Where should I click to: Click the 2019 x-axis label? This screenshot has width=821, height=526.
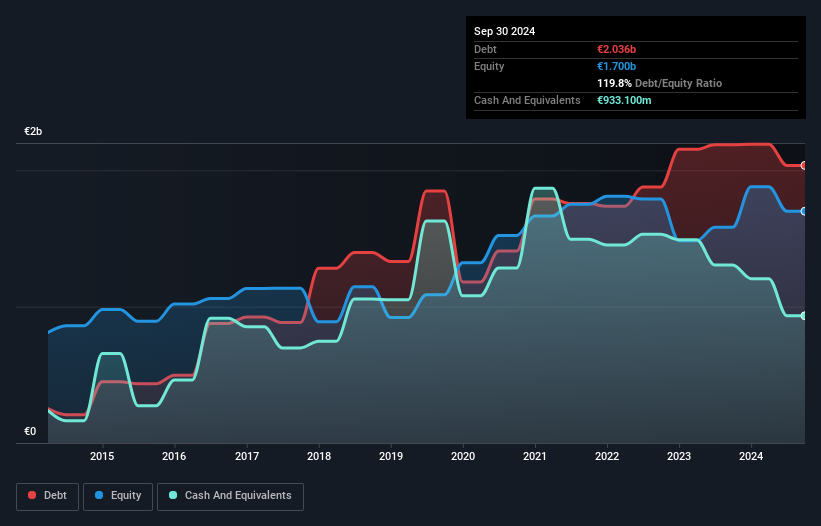pyautogui.click(x=391, y=456)
